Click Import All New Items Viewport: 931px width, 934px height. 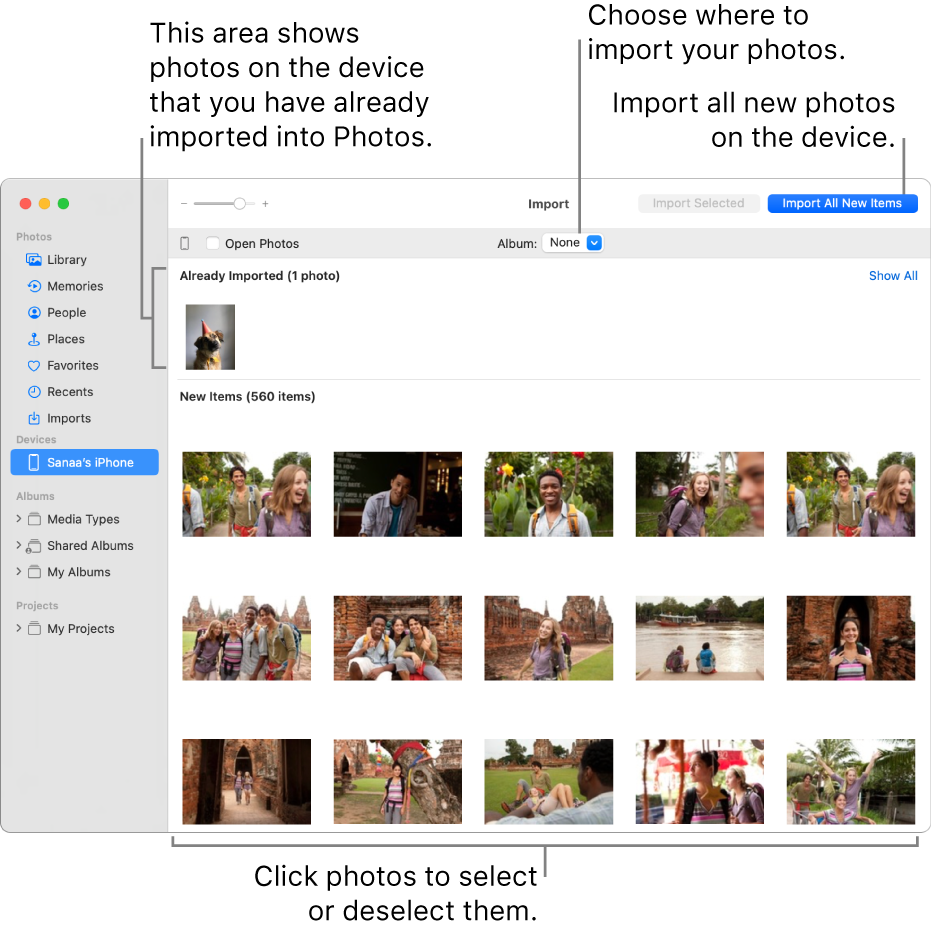pyautogui.click(x=842, y=203)
